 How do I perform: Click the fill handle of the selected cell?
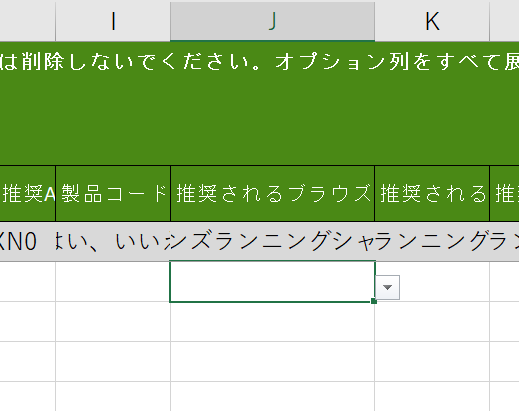374,301
